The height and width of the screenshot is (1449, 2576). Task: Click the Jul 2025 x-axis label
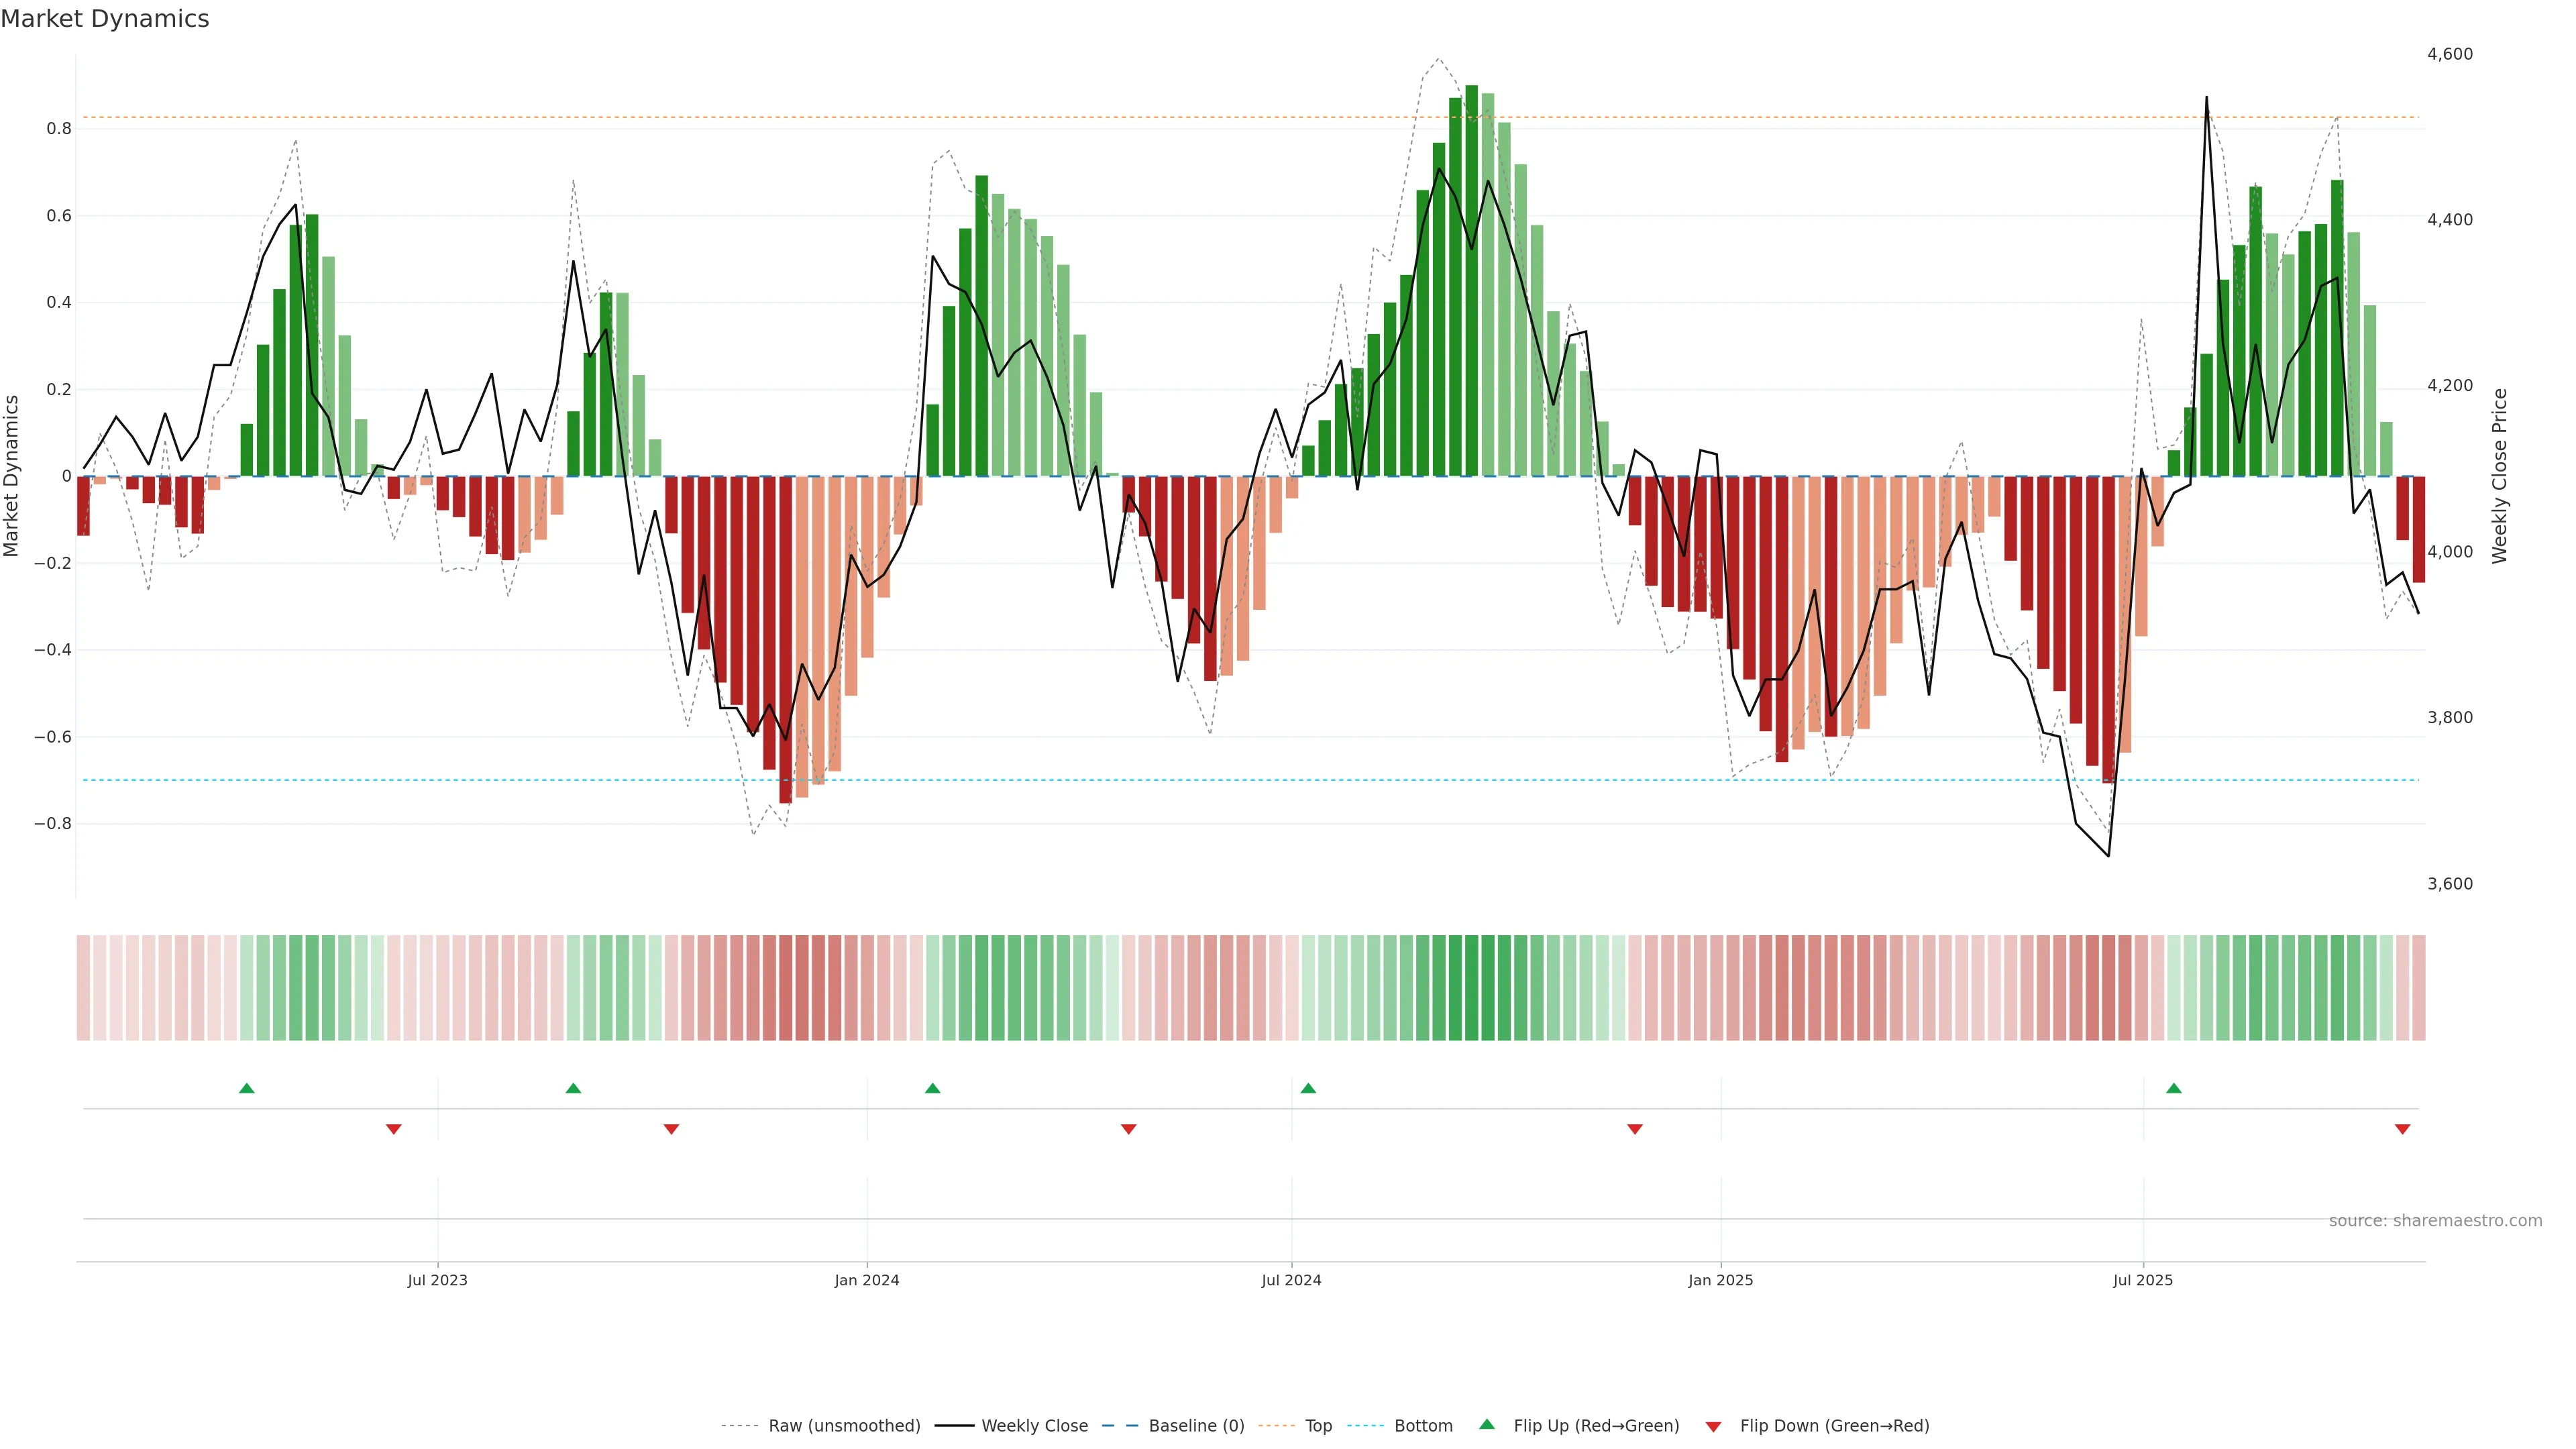(2143, 1280)
